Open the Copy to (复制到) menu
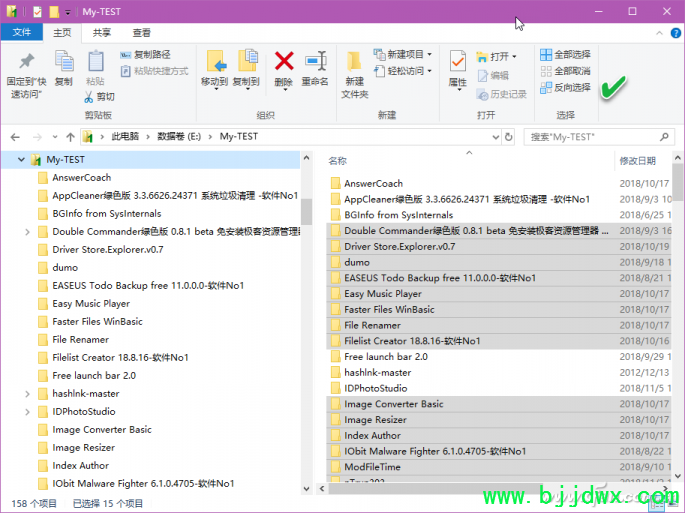Image resolution: width=685 pixels, height=513 pixels. 246,70
